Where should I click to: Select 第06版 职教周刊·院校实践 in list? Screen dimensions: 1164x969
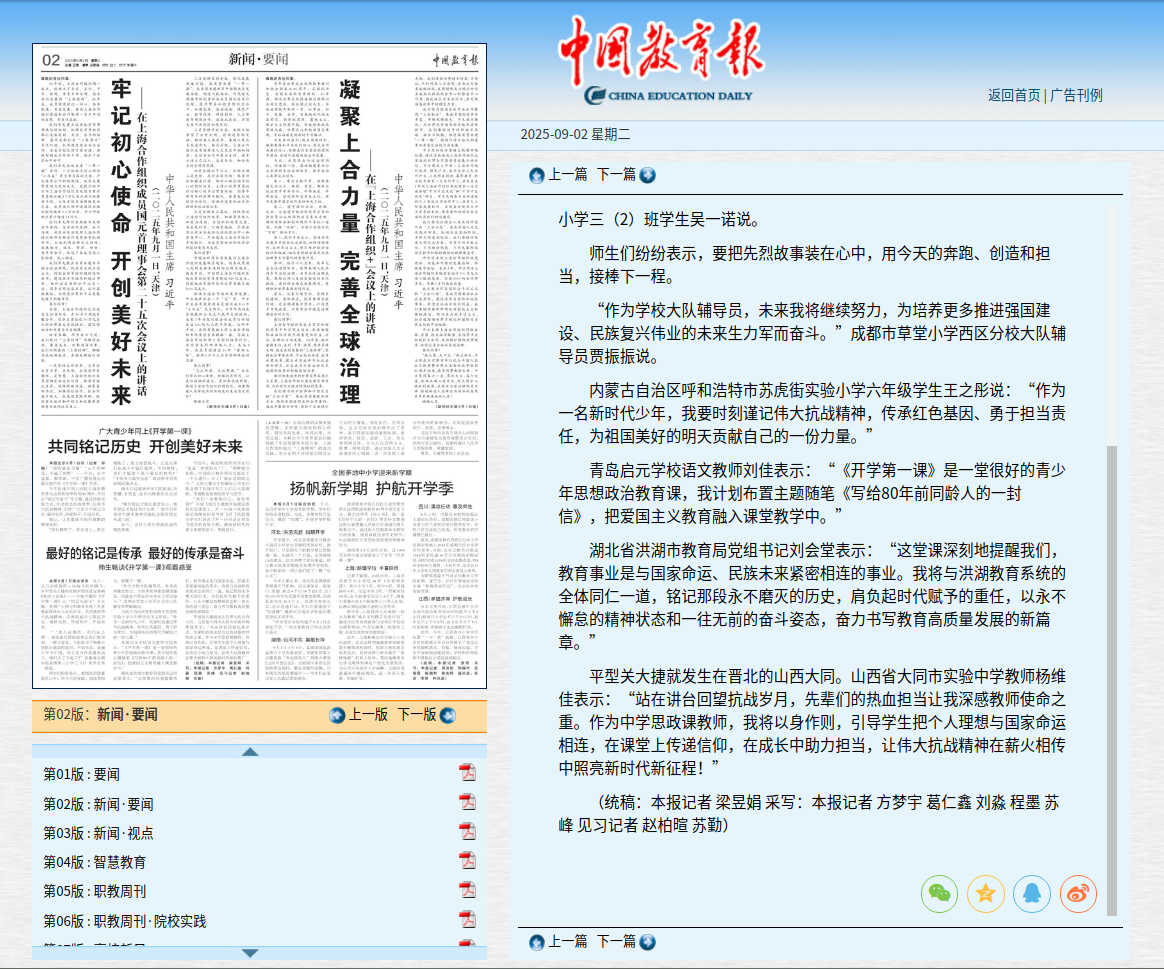124,920
